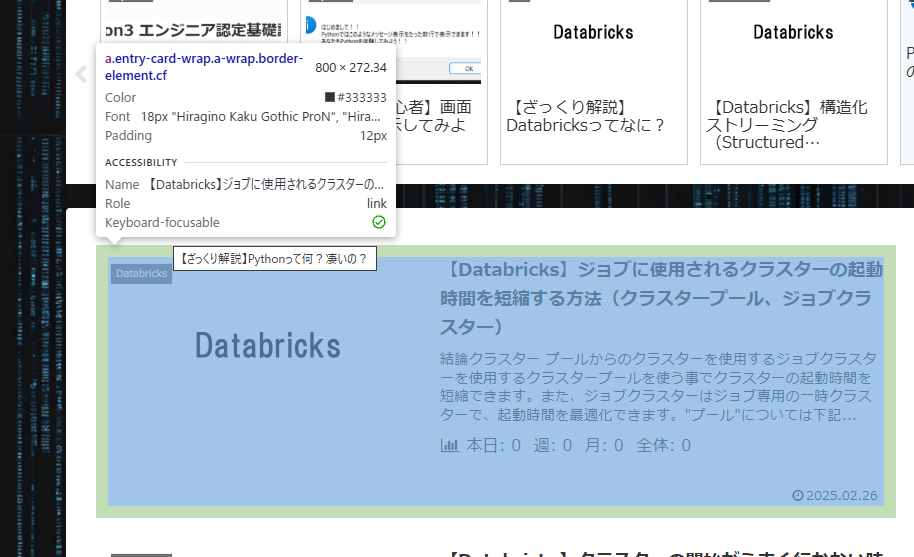Screen dimensions: 914x557
Task: Click the large Databricks thumbnail in article card
Action: (x=268, y=346)
